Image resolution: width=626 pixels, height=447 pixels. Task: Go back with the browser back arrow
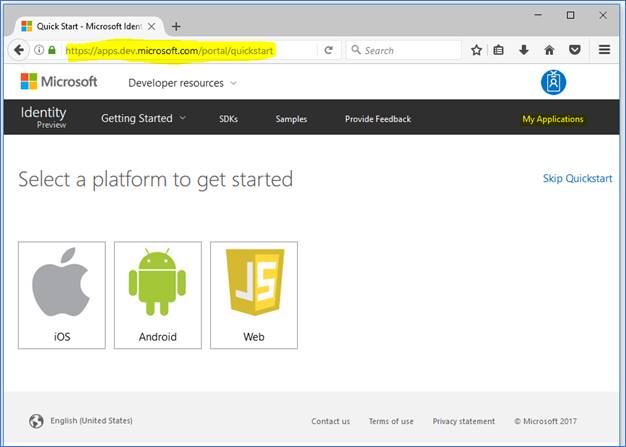18,50
